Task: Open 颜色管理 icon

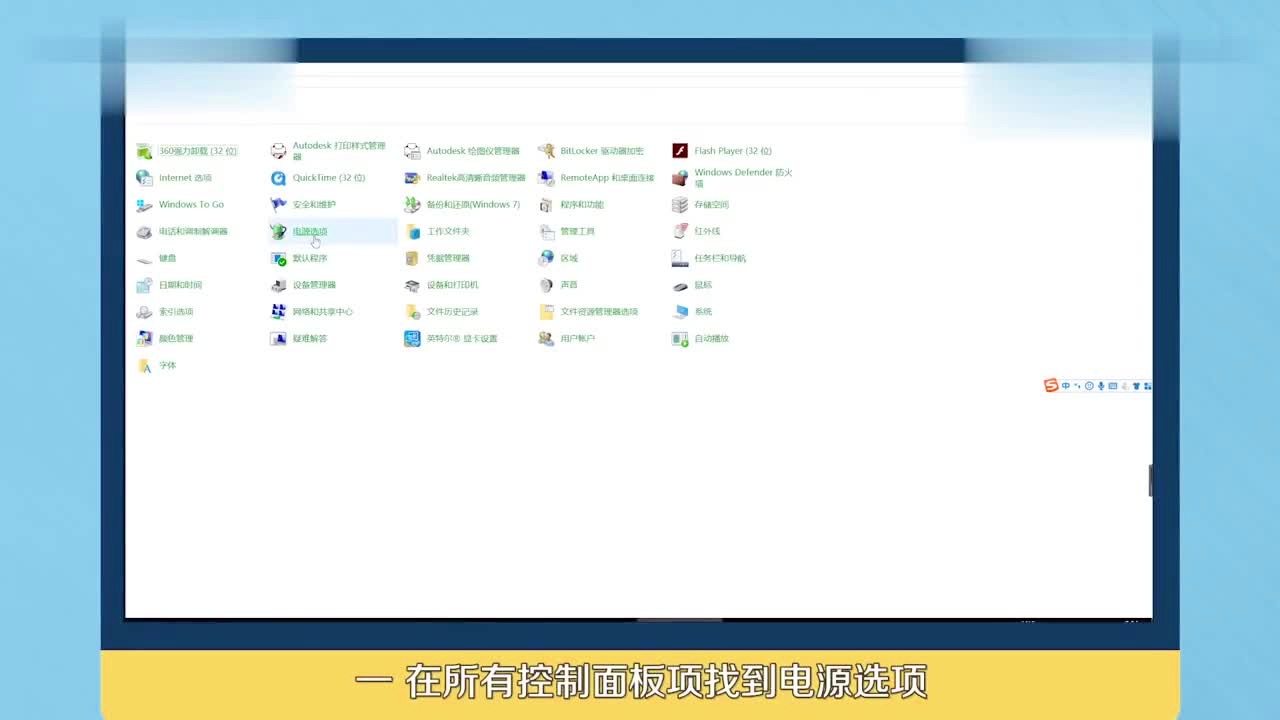Action: (144, 339)
